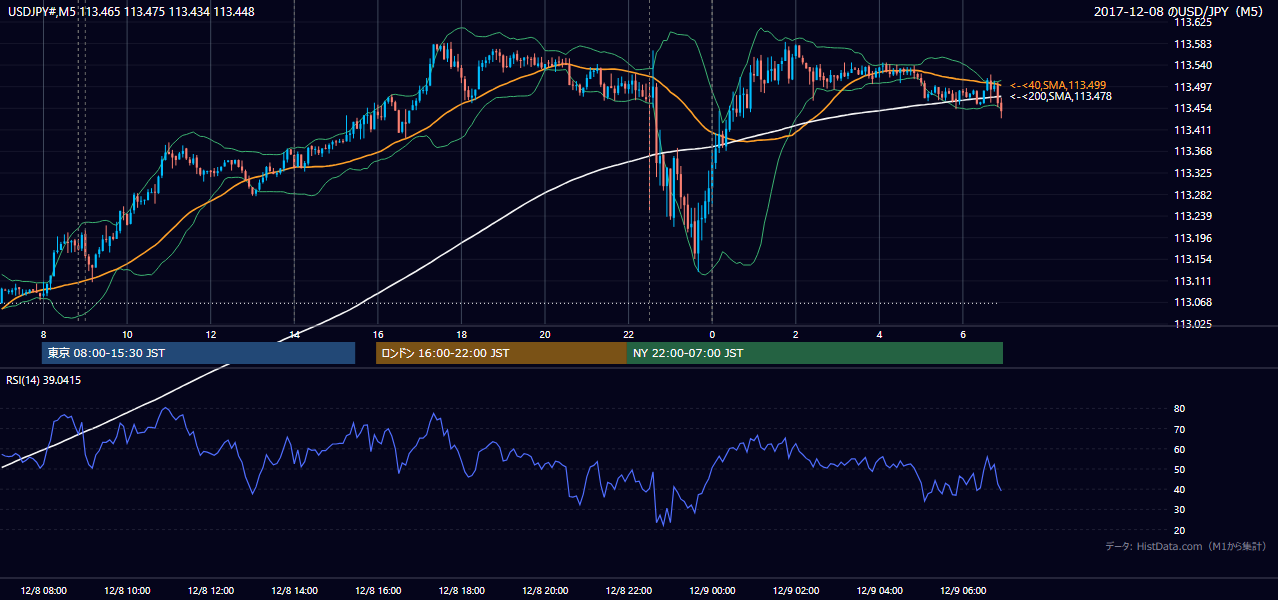Click price axis value 113.239
1278x600 pixels.
pos(1193,216)
